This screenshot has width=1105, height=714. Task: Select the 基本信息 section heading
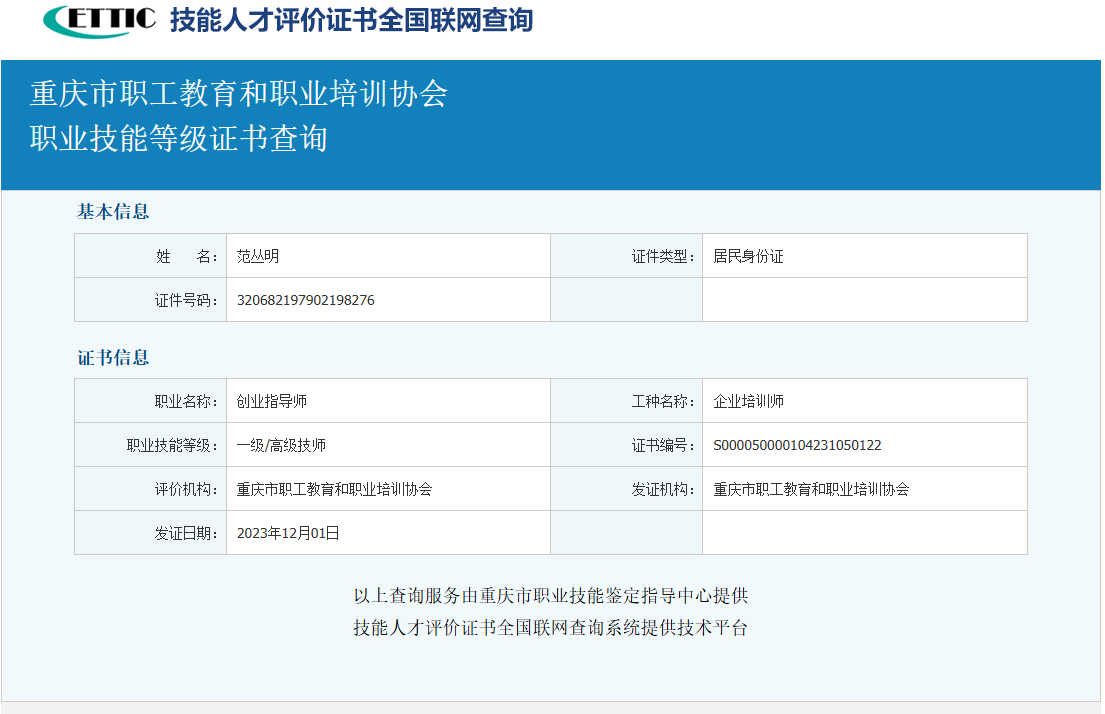(113, 212)
